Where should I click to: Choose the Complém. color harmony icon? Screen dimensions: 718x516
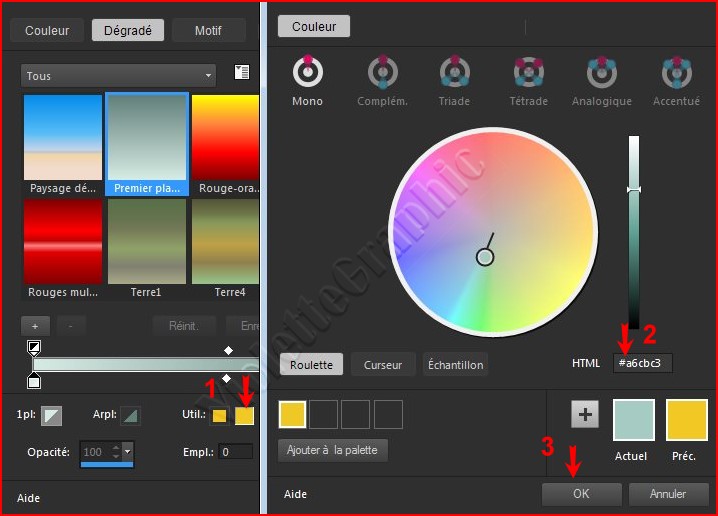point(382,72)
